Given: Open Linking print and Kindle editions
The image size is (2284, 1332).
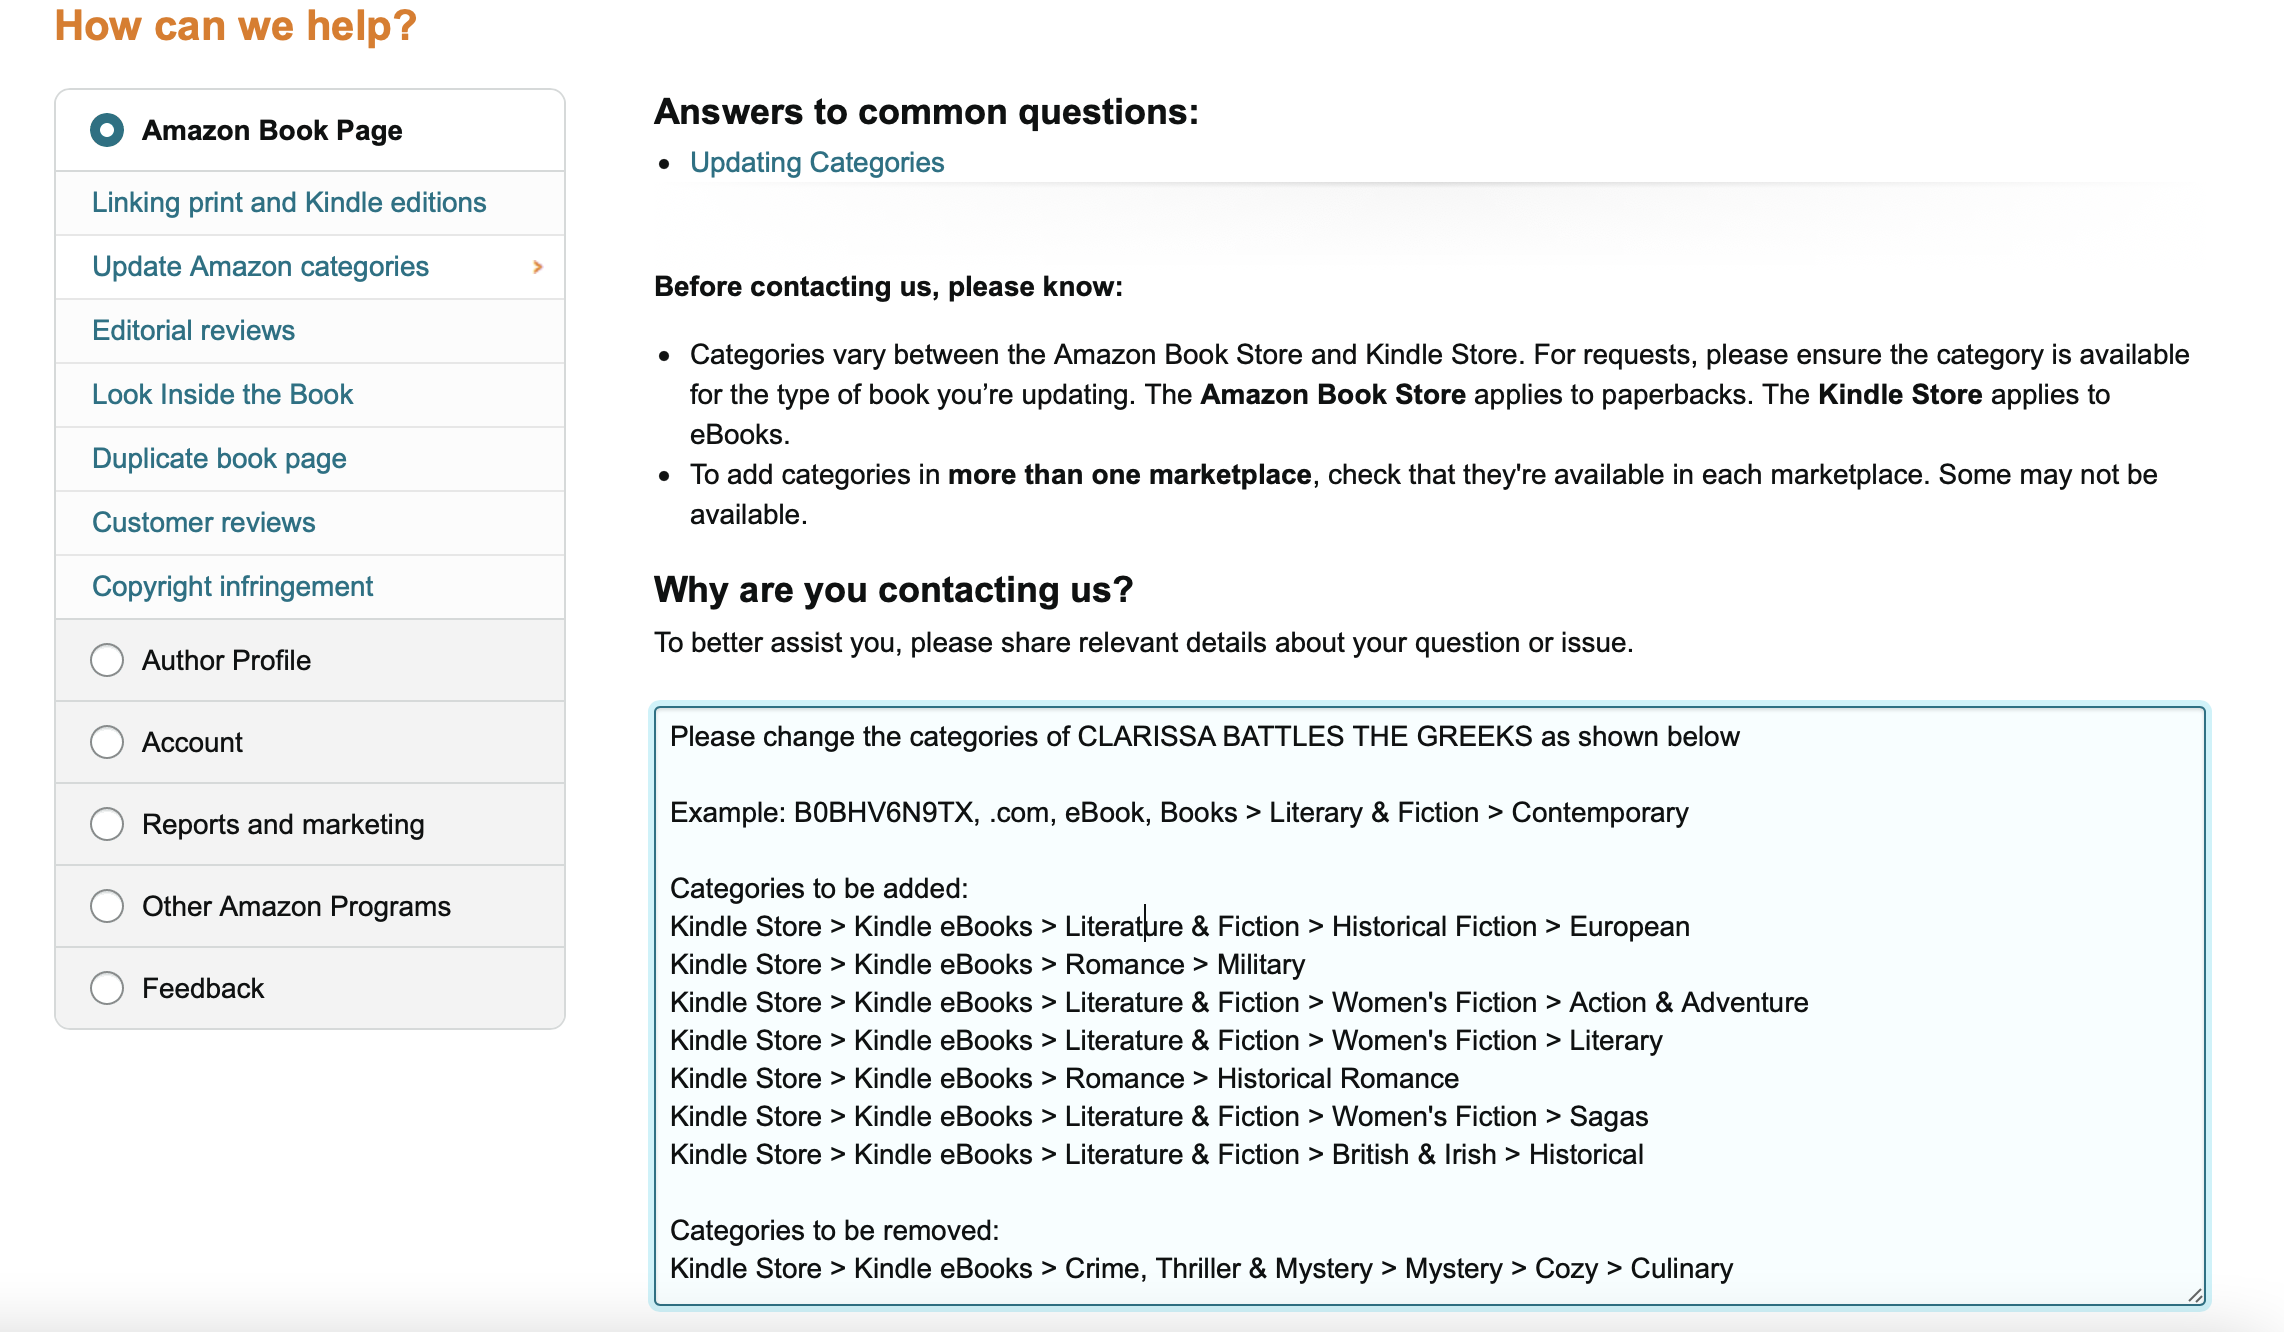Looking at the screenshot, I should point(289,202).
